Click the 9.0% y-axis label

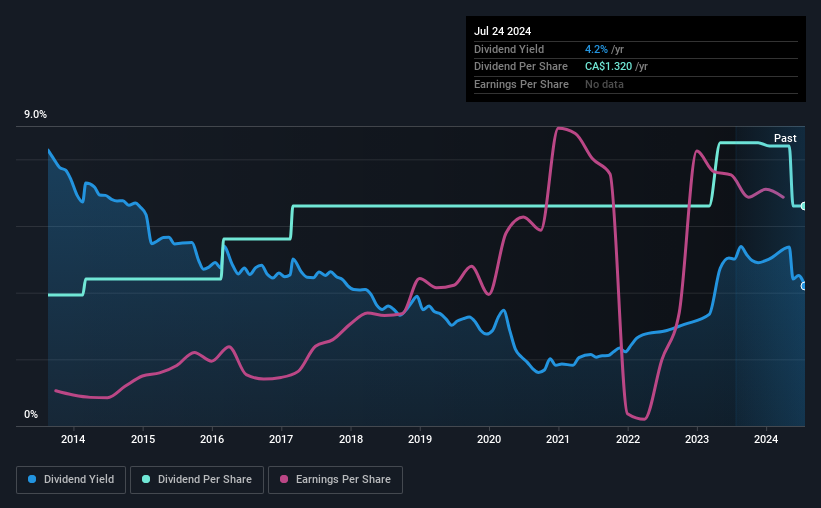(x=35, y=115)
